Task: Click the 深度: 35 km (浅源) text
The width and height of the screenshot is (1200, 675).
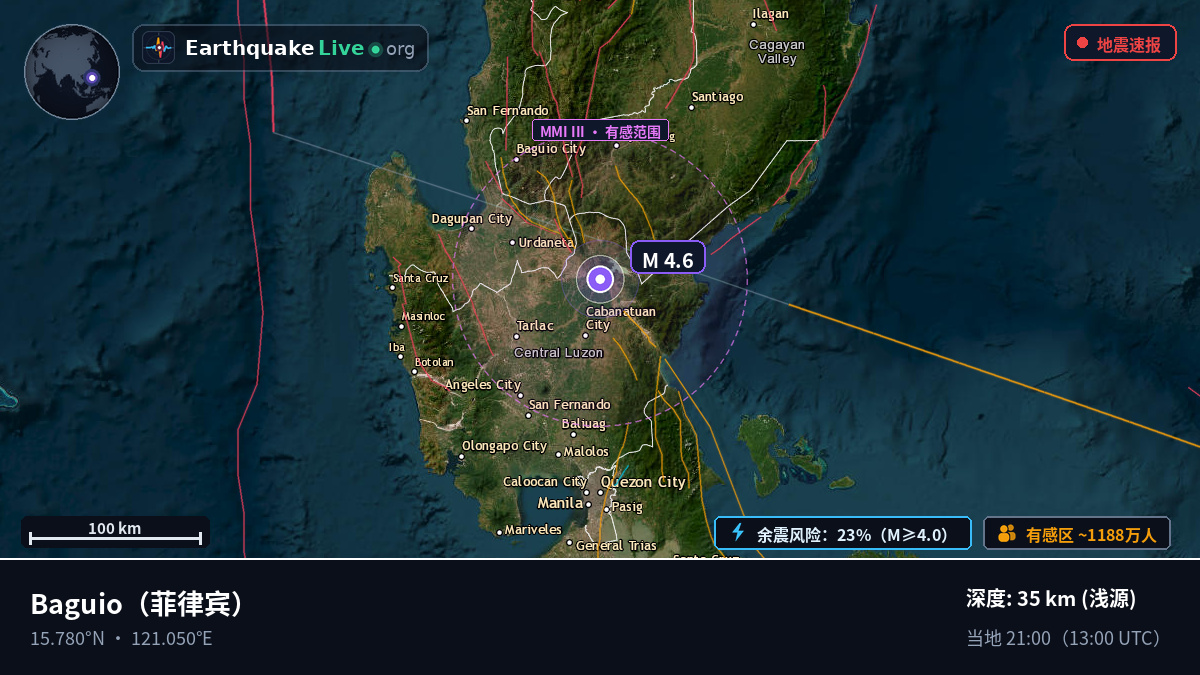Action: tap(1051, 599)
